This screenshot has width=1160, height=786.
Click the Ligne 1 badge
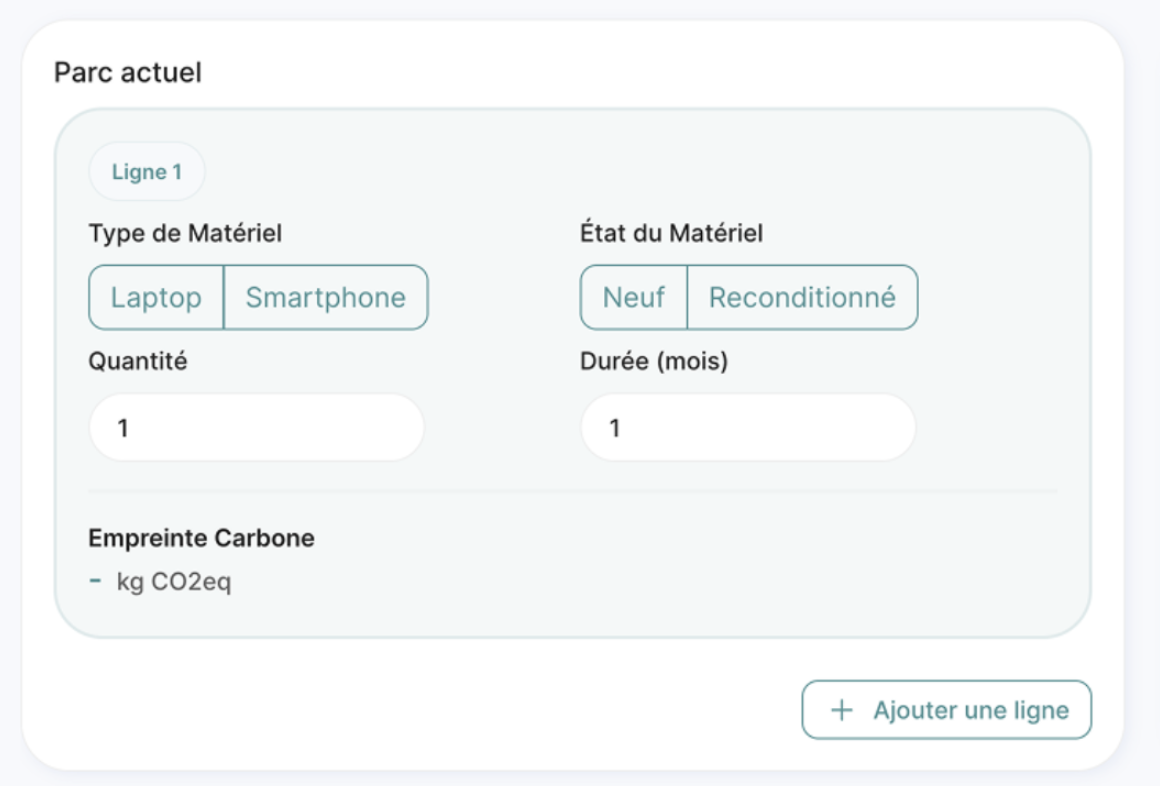[x=146, y=172]
